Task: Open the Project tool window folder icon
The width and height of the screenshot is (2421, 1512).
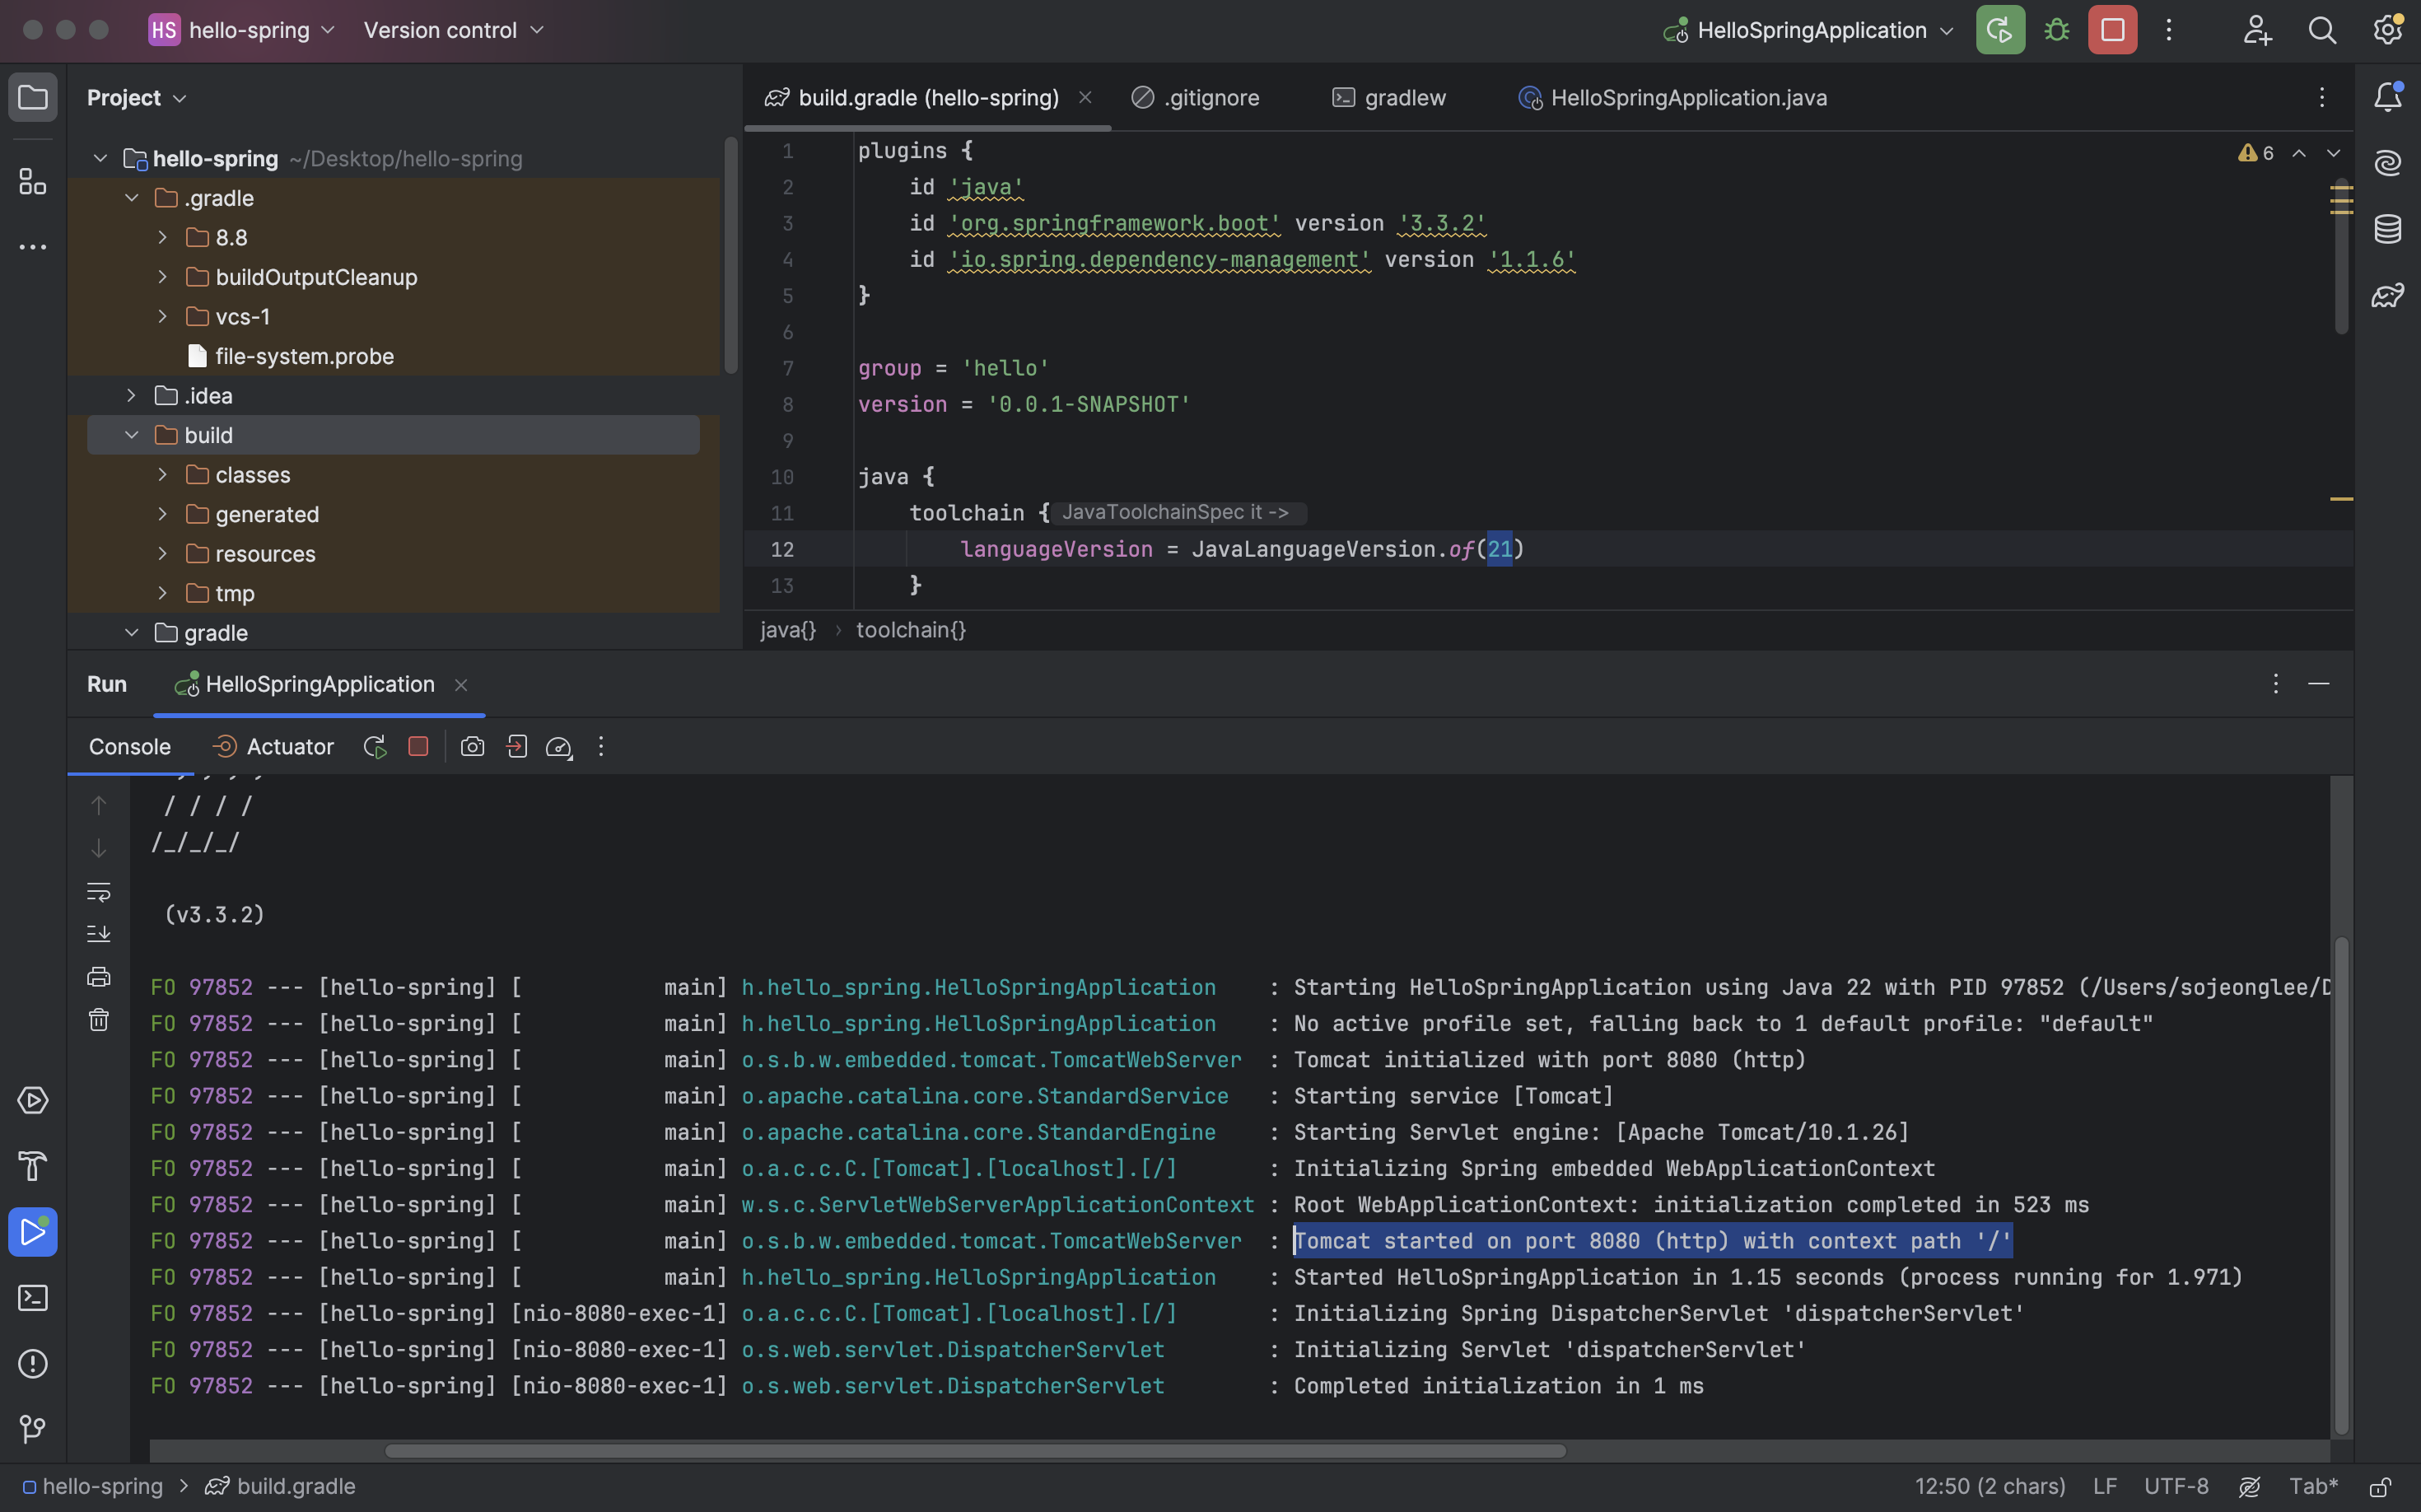Action: point(33,98)
